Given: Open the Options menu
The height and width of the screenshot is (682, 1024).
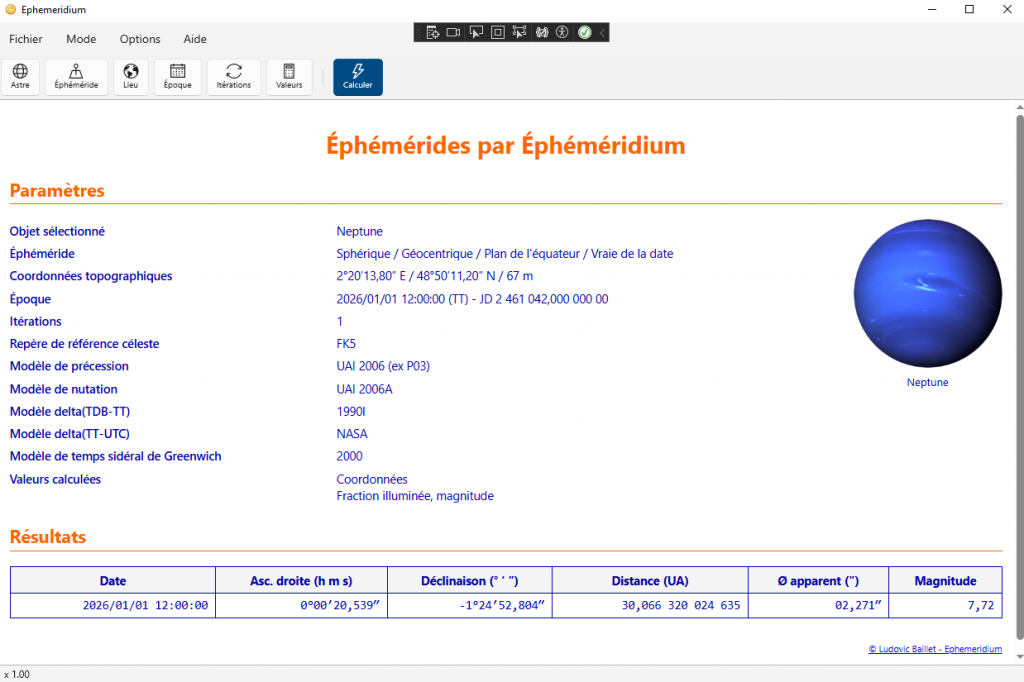Looking at the screenshot, I should 139,39.
